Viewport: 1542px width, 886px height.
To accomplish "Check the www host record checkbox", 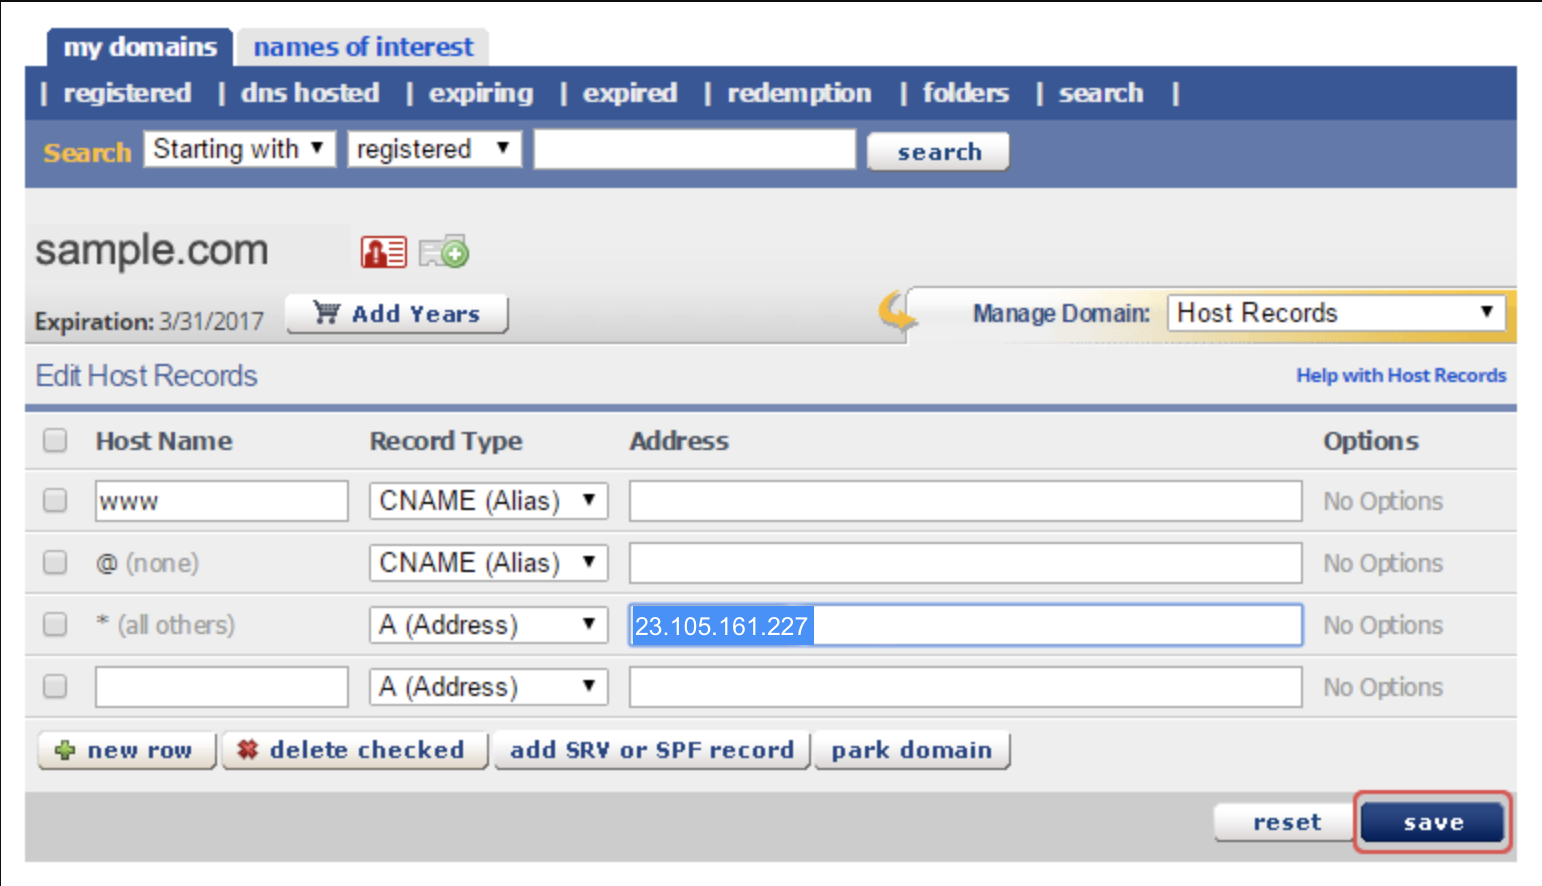I will (x=55, y=501).
